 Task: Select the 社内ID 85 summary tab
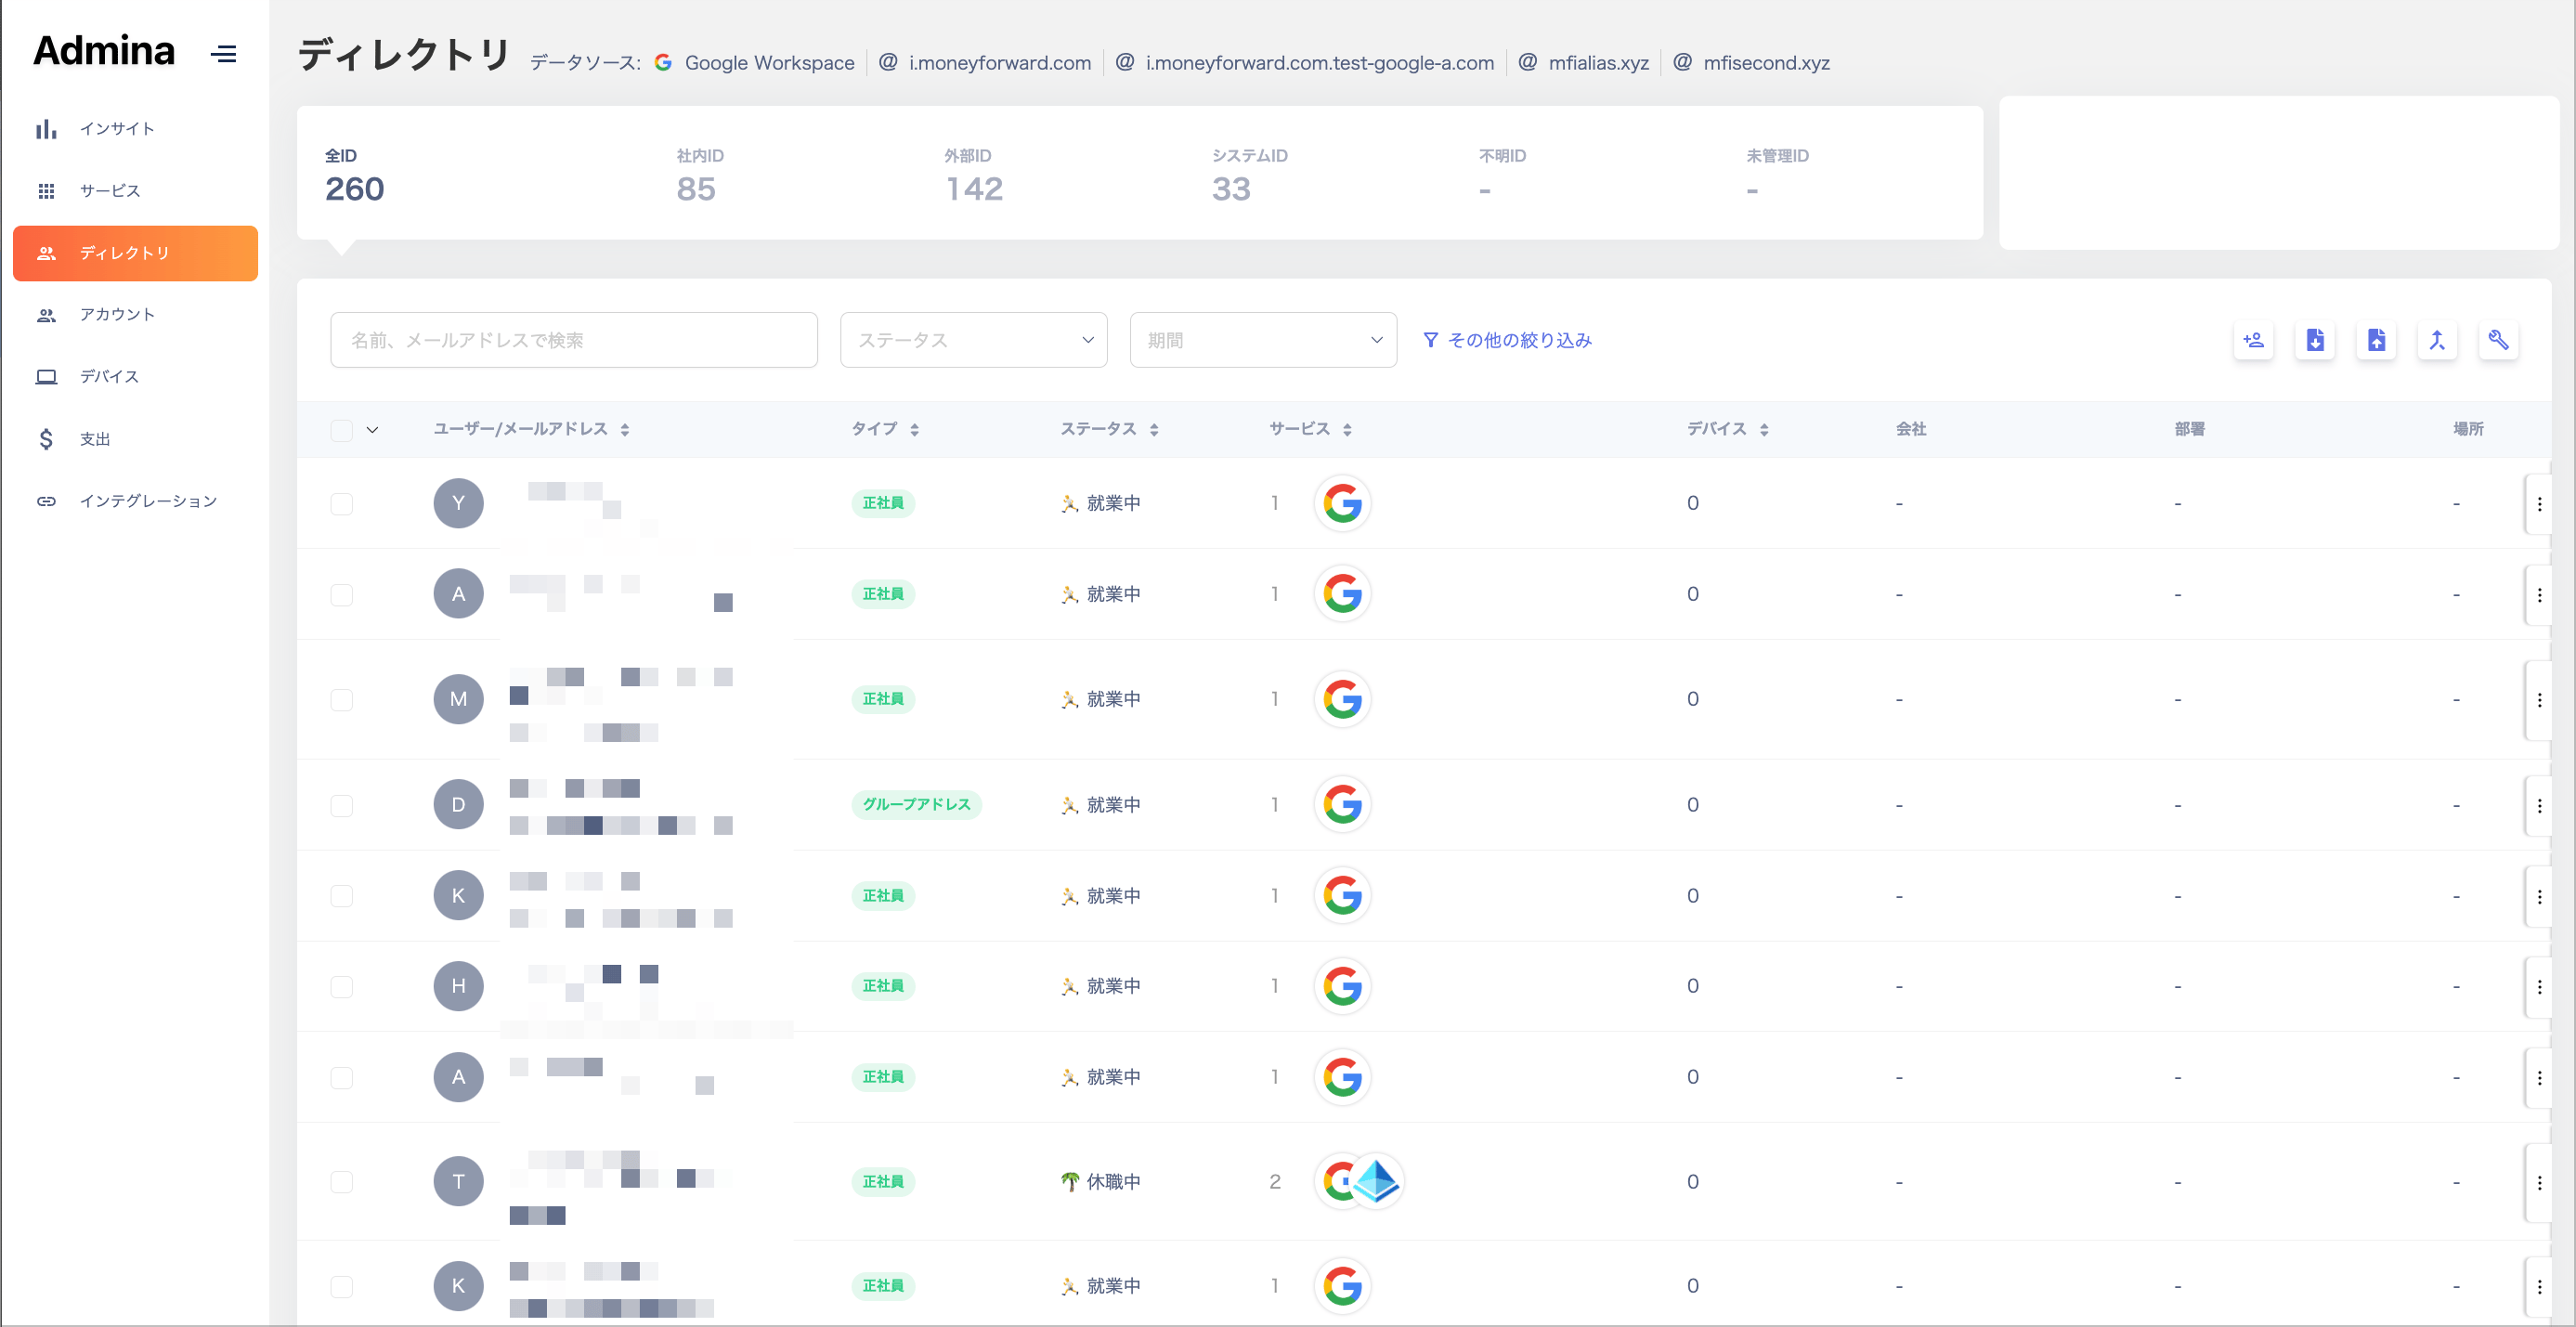699,175
